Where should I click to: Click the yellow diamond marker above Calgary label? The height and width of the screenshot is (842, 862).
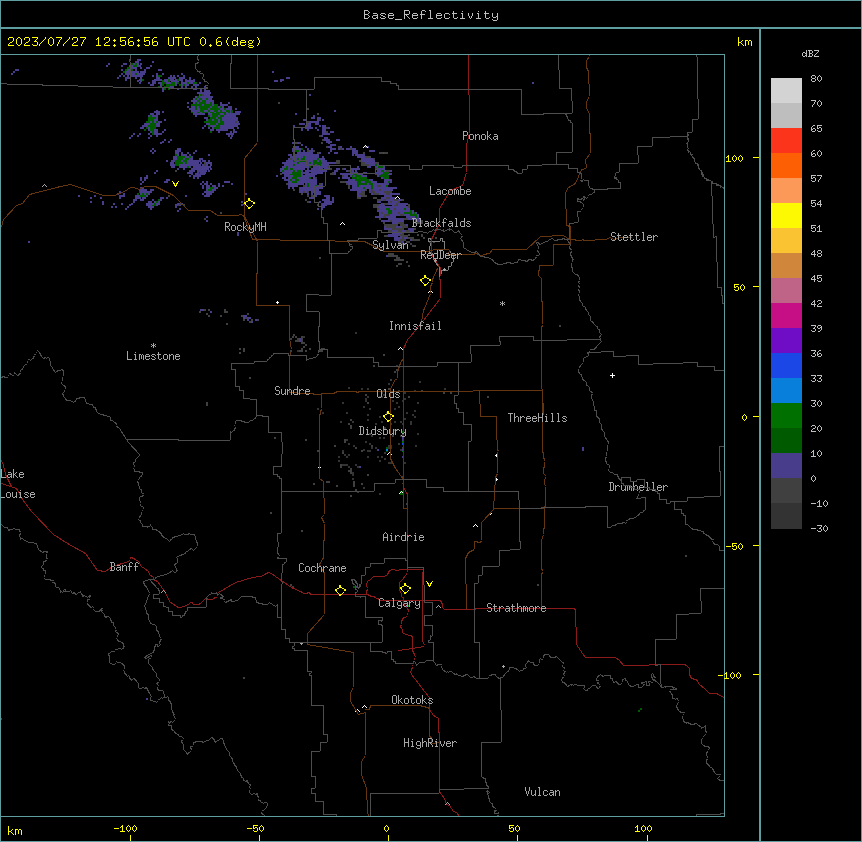(x=405, y=589)
